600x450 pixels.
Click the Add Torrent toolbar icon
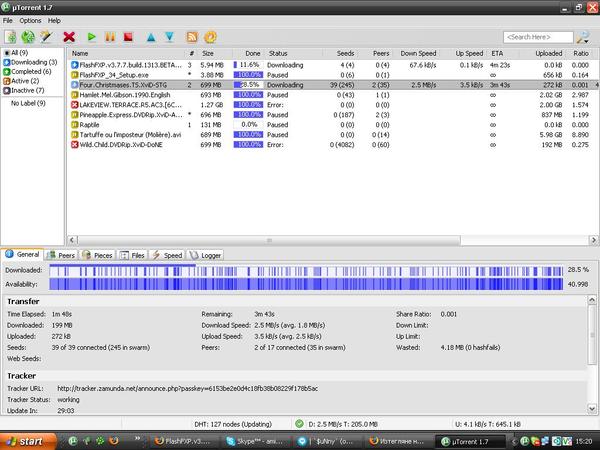11,37
